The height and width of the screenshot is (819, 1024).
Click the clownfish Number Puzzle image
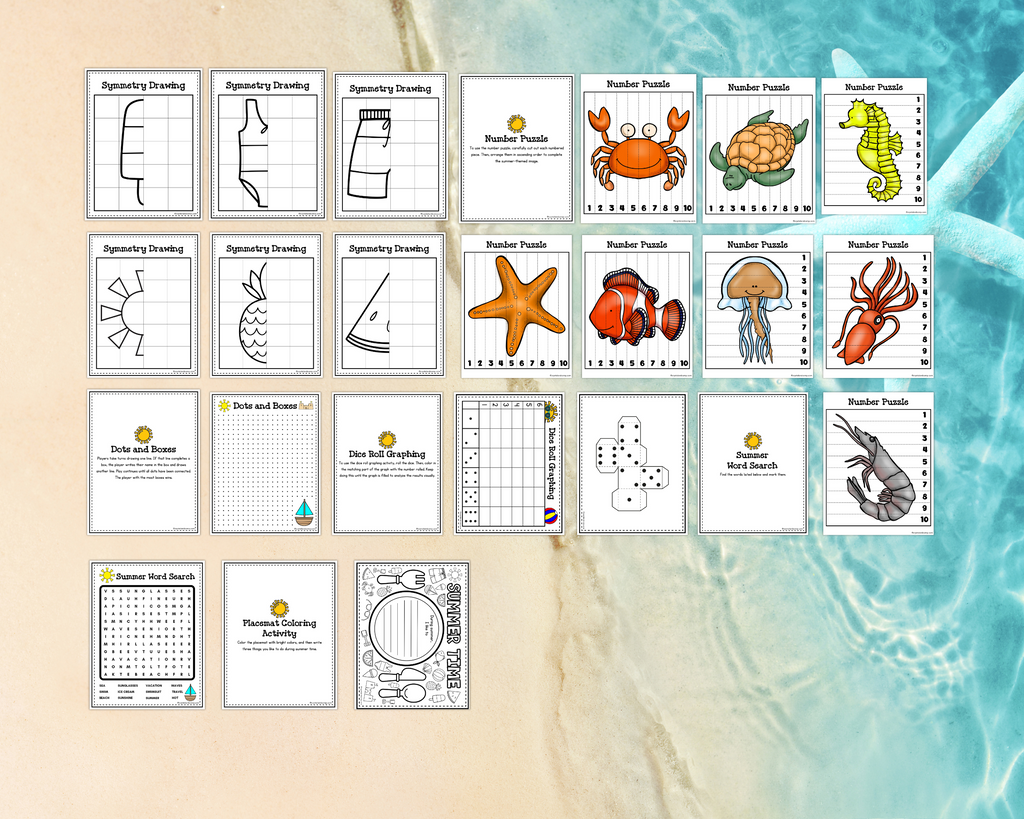click(636, 305)
